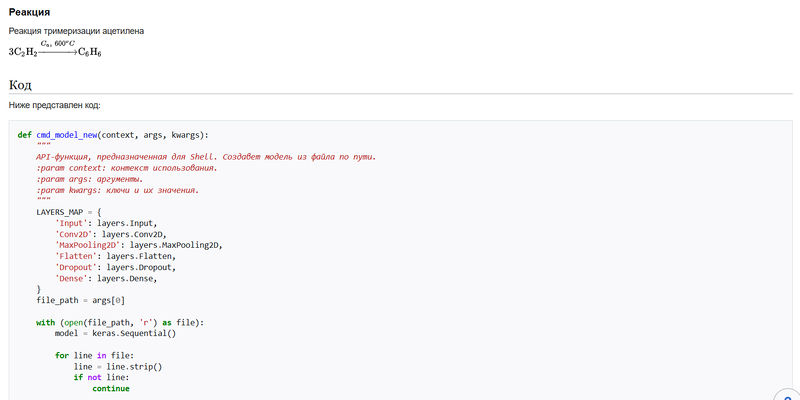Click the 'MaxPooling2D' dictionary entry line
This screenshot has height=400, width=800.
(x=139, y=245)
